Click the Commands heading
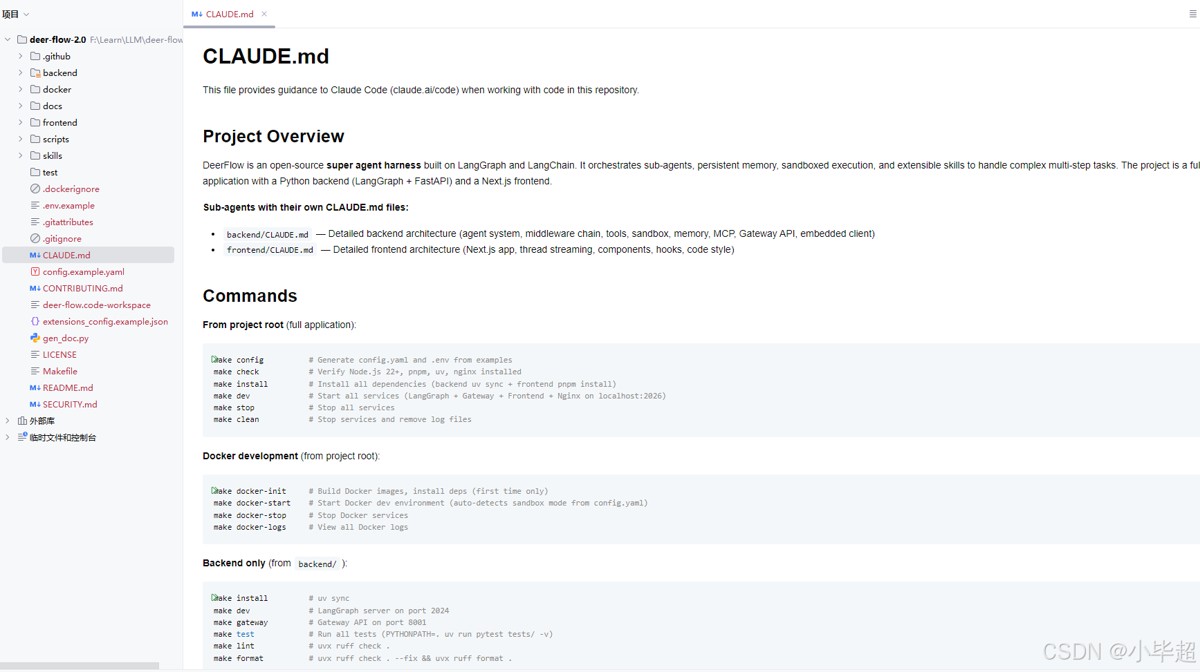This screenshot has height=672, width=1200. click(x=250, y=296)
